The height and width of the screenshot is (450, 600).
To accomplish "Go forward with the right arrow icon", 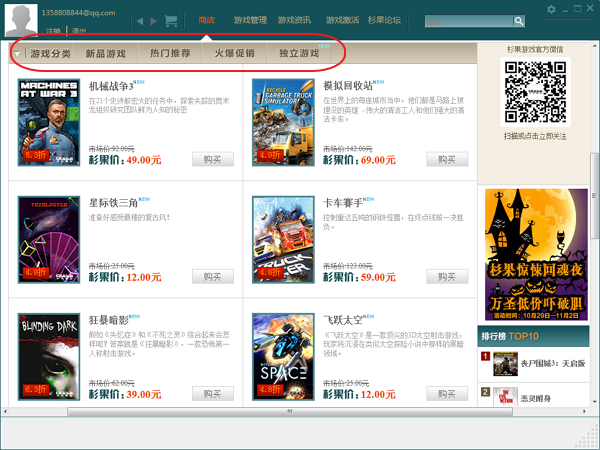I will (x=154, y=21).
